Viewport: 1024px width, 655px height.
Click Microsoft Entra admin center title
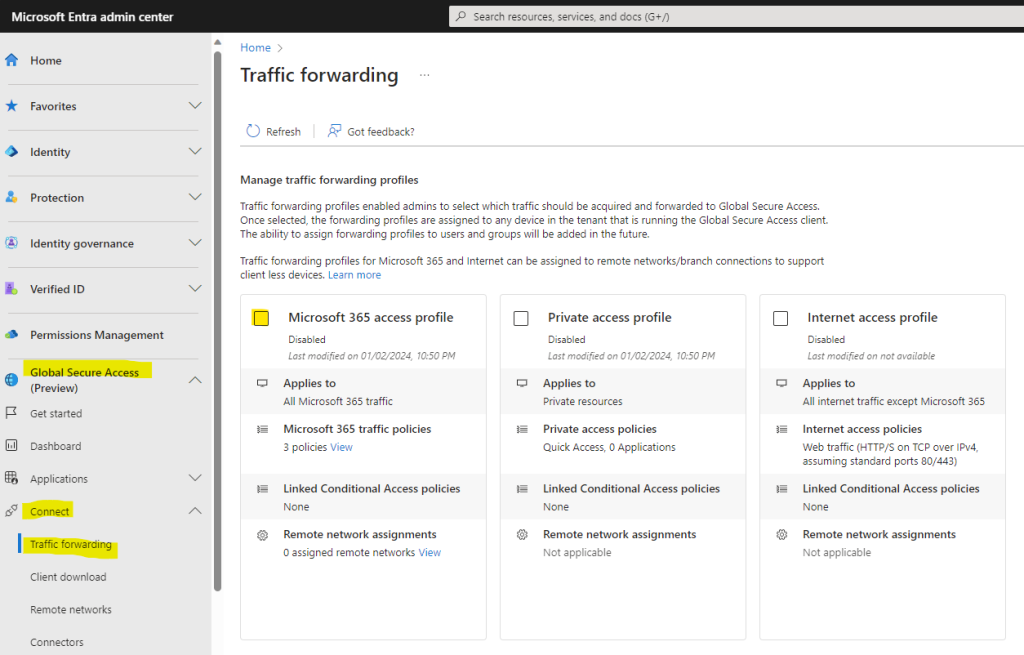(x=92, y=16)
